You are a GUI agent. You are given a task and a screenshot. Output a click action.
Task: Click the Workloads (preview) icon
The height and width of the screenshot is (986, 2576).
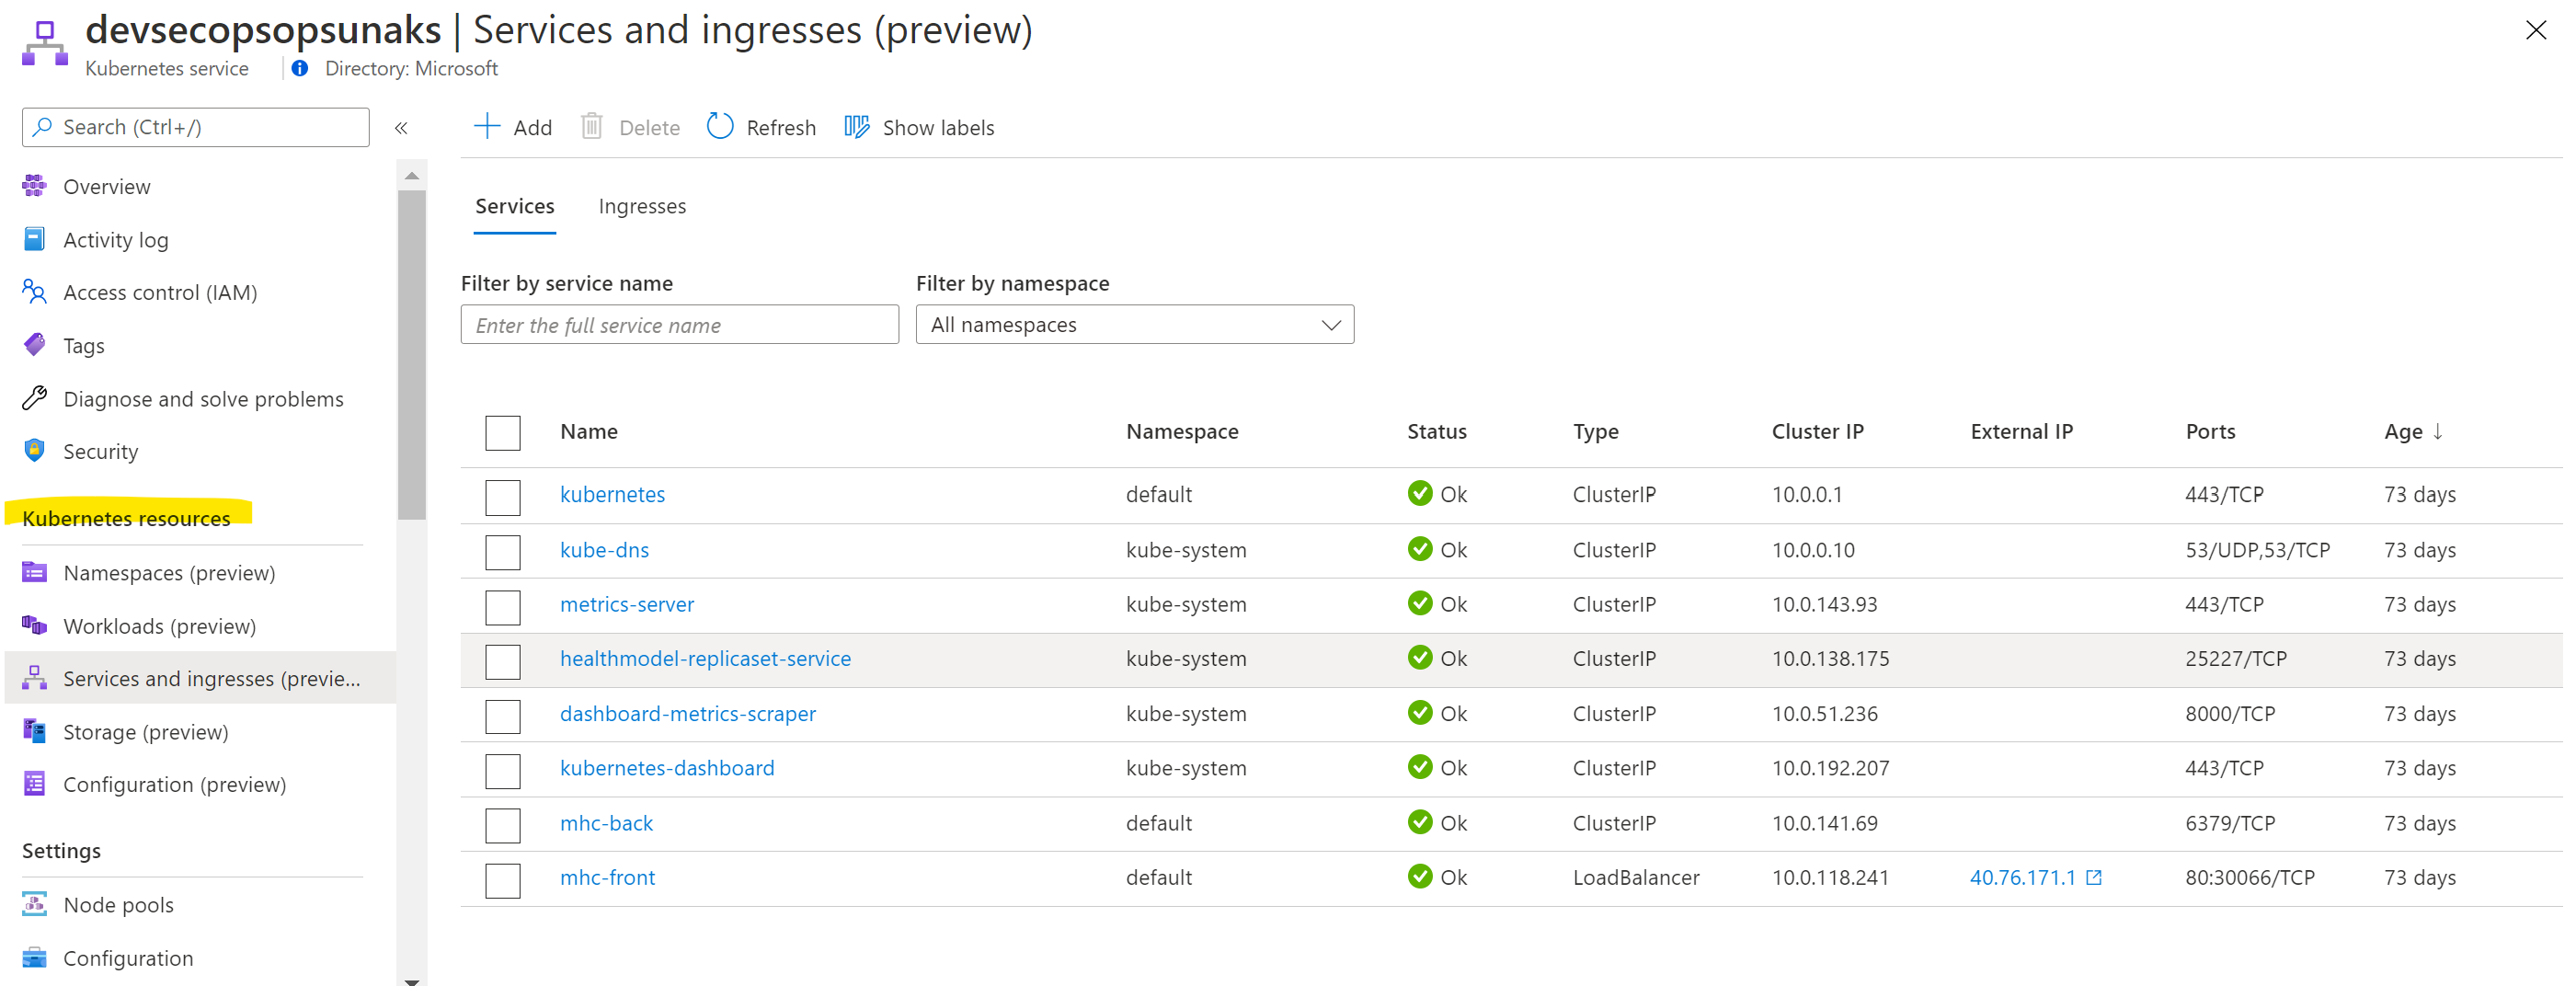[x=35, y=625]
